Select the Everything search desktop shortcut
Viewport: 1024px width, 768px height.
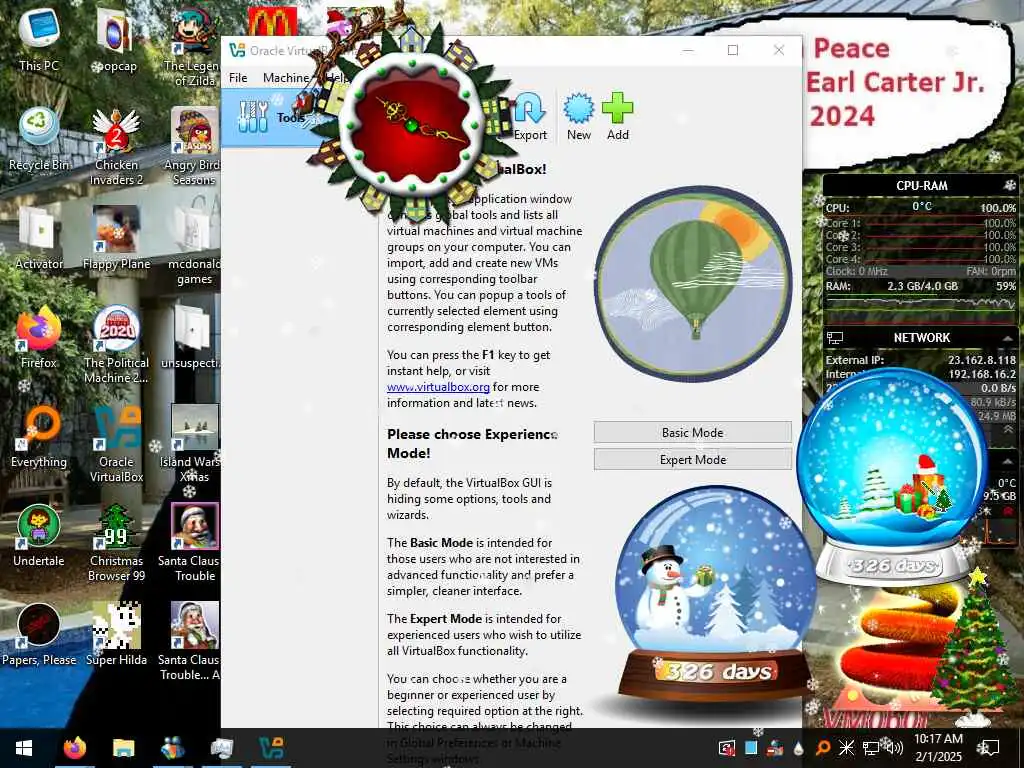coord(39,436)
